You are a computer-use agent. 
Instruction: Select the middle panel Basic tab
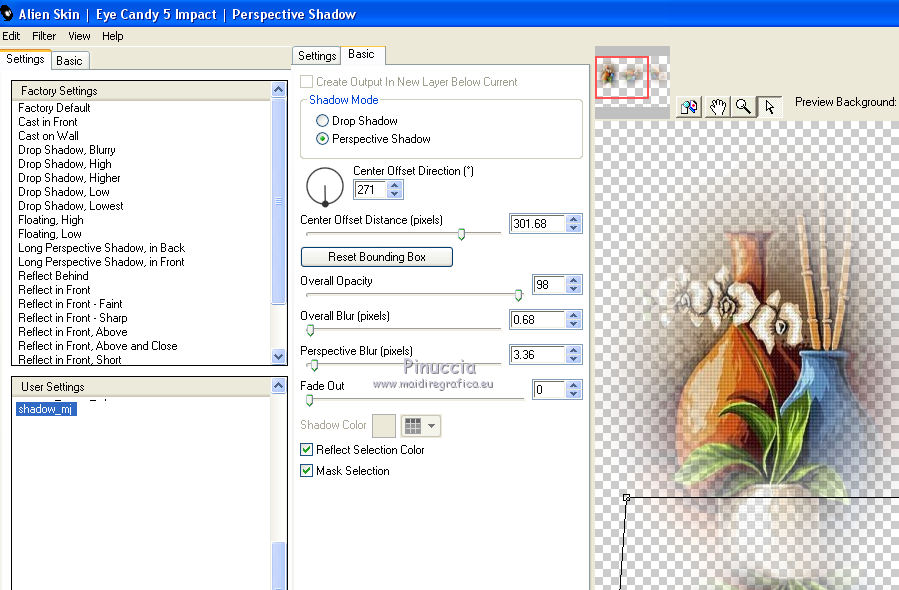361,54
